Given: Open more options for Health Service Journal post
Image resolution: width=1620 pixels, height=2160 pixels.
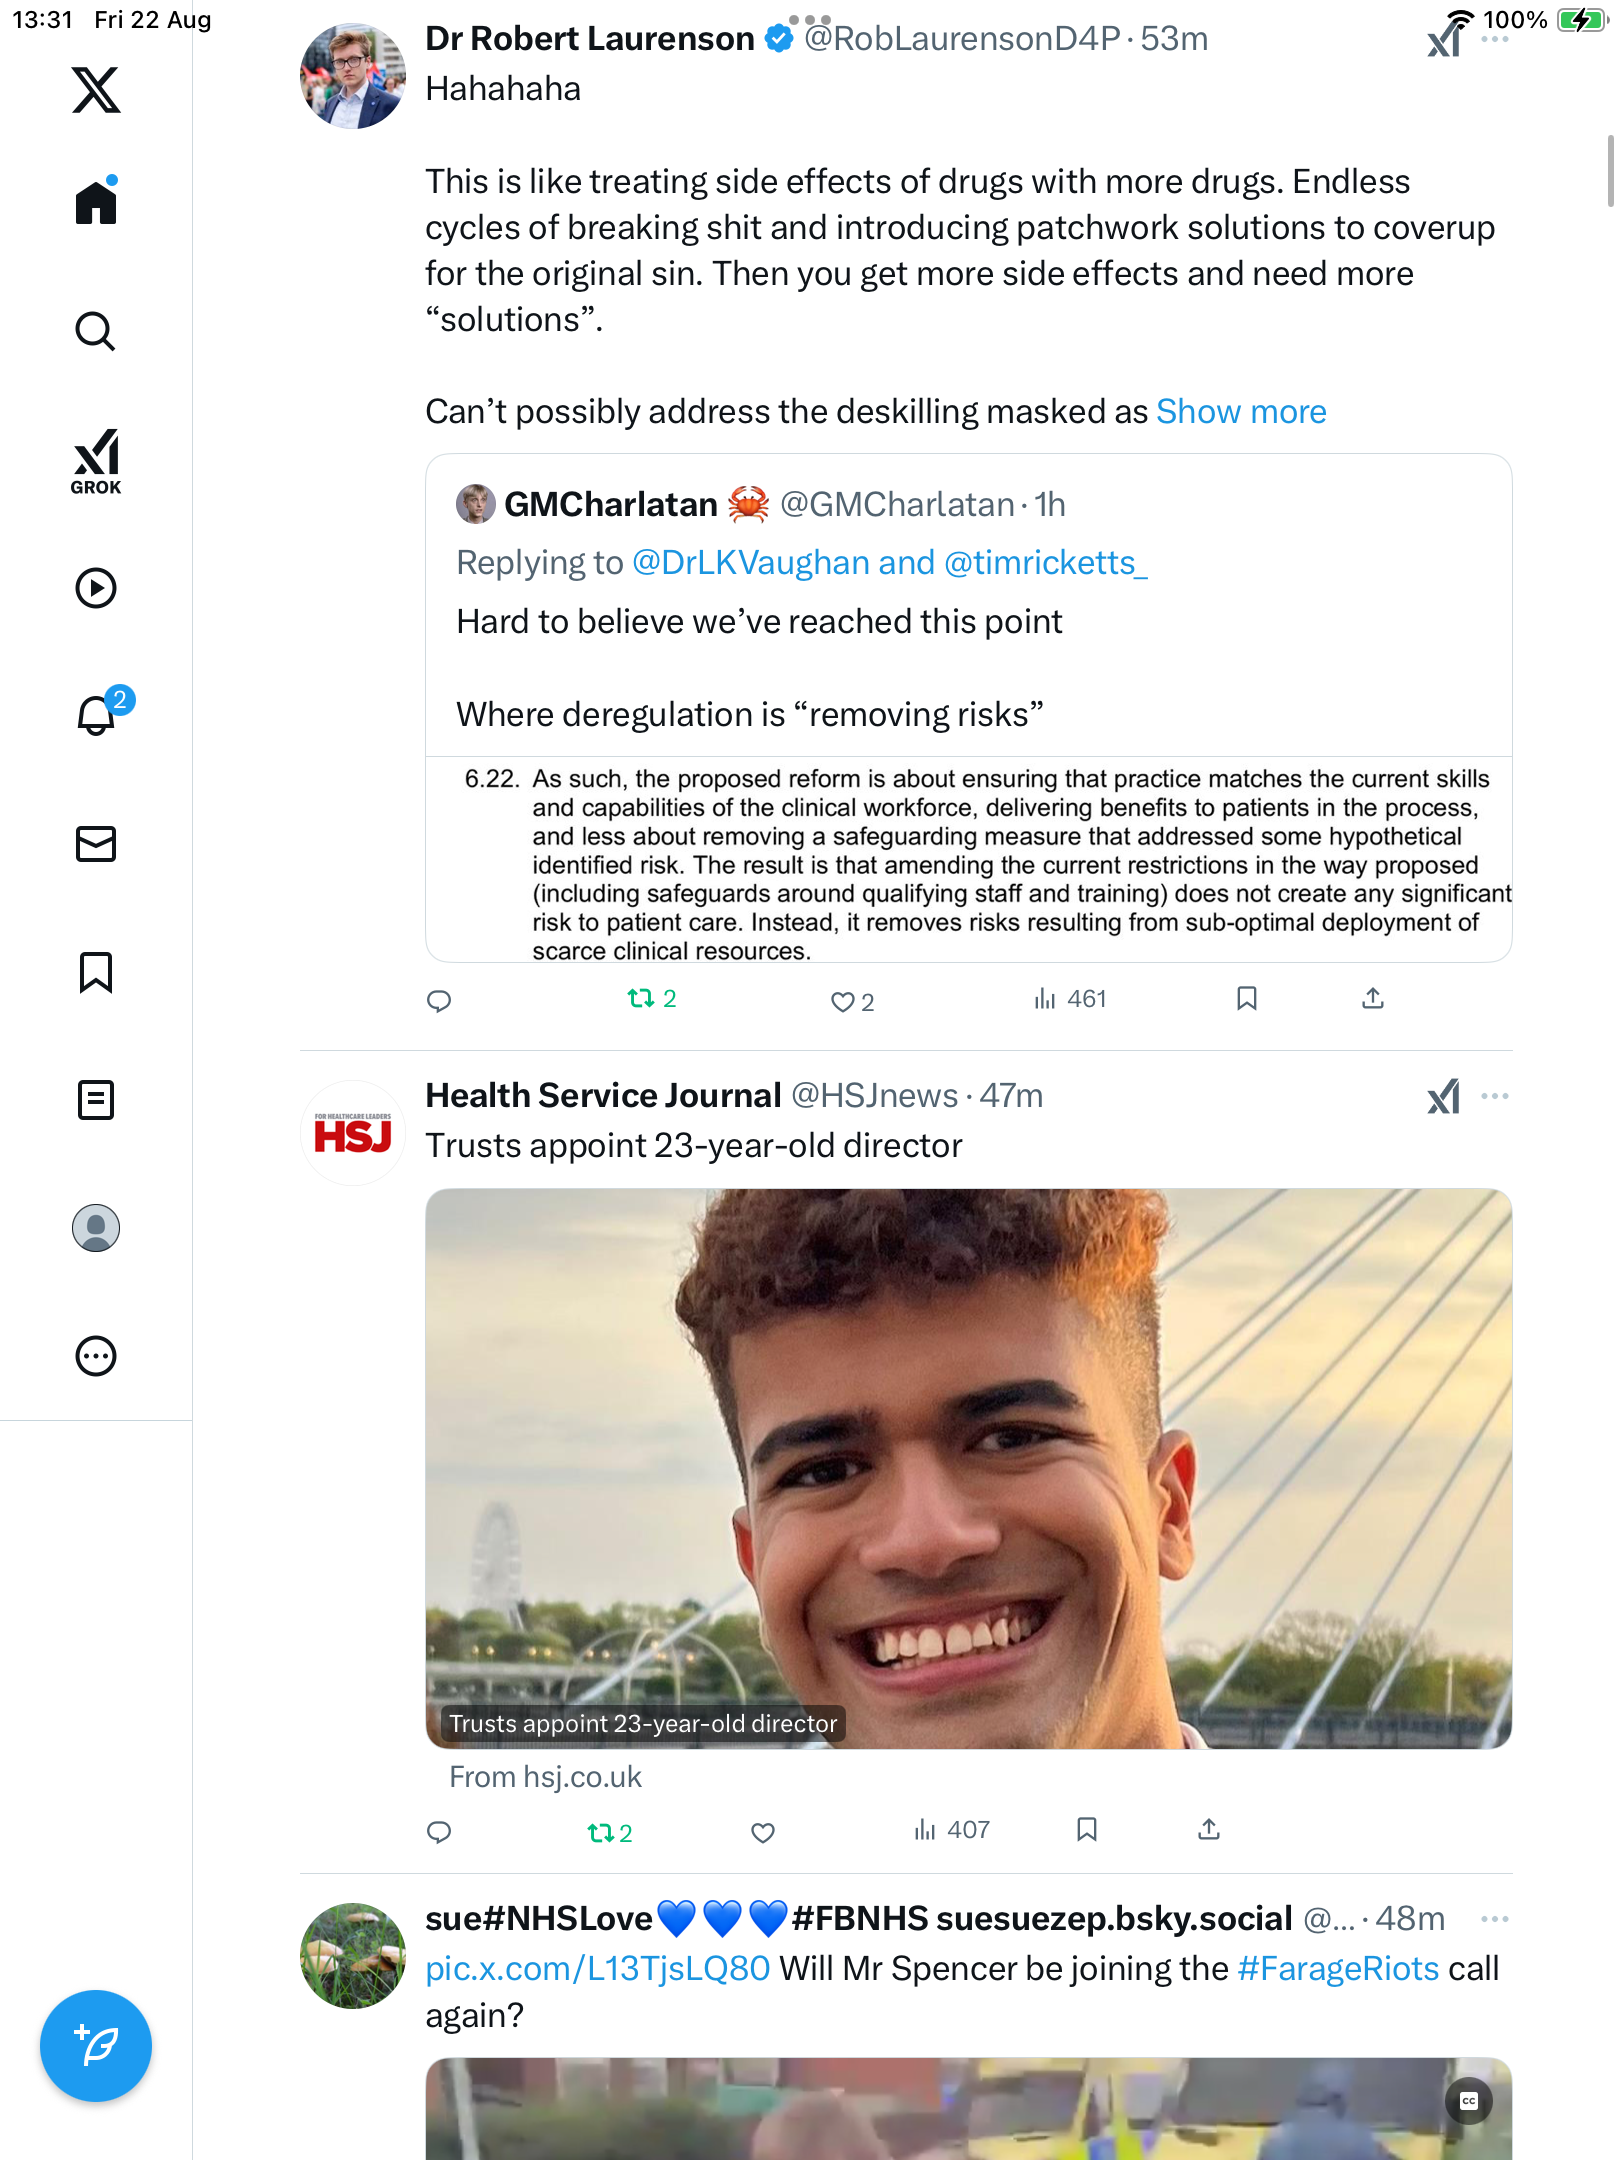Looking at the screenshot, I should [1494, 1096].
